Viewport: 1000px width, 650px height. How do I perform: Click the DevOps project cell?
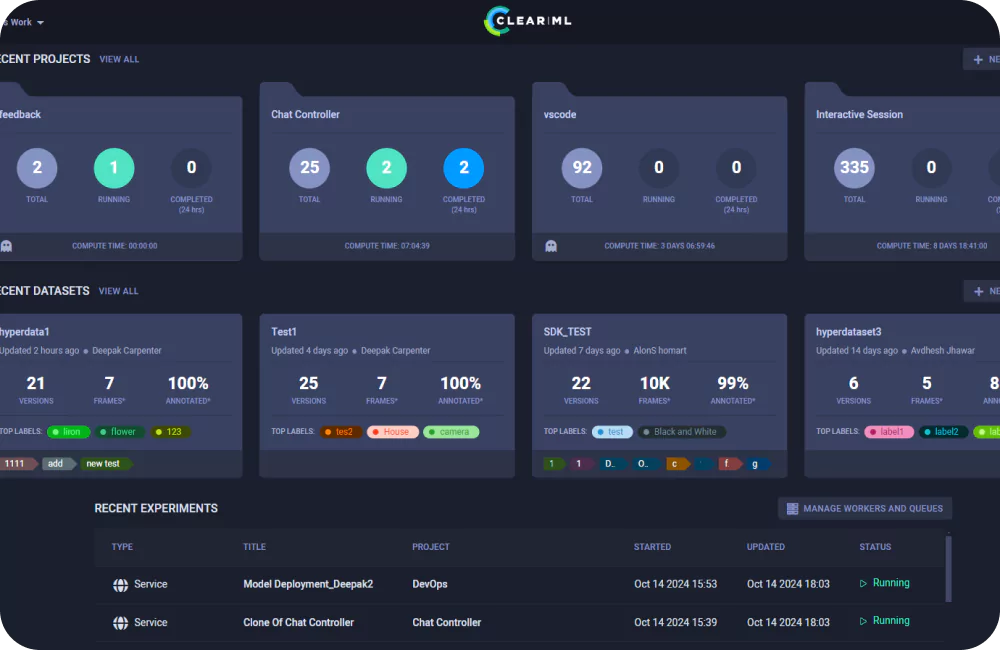[430, 584]
